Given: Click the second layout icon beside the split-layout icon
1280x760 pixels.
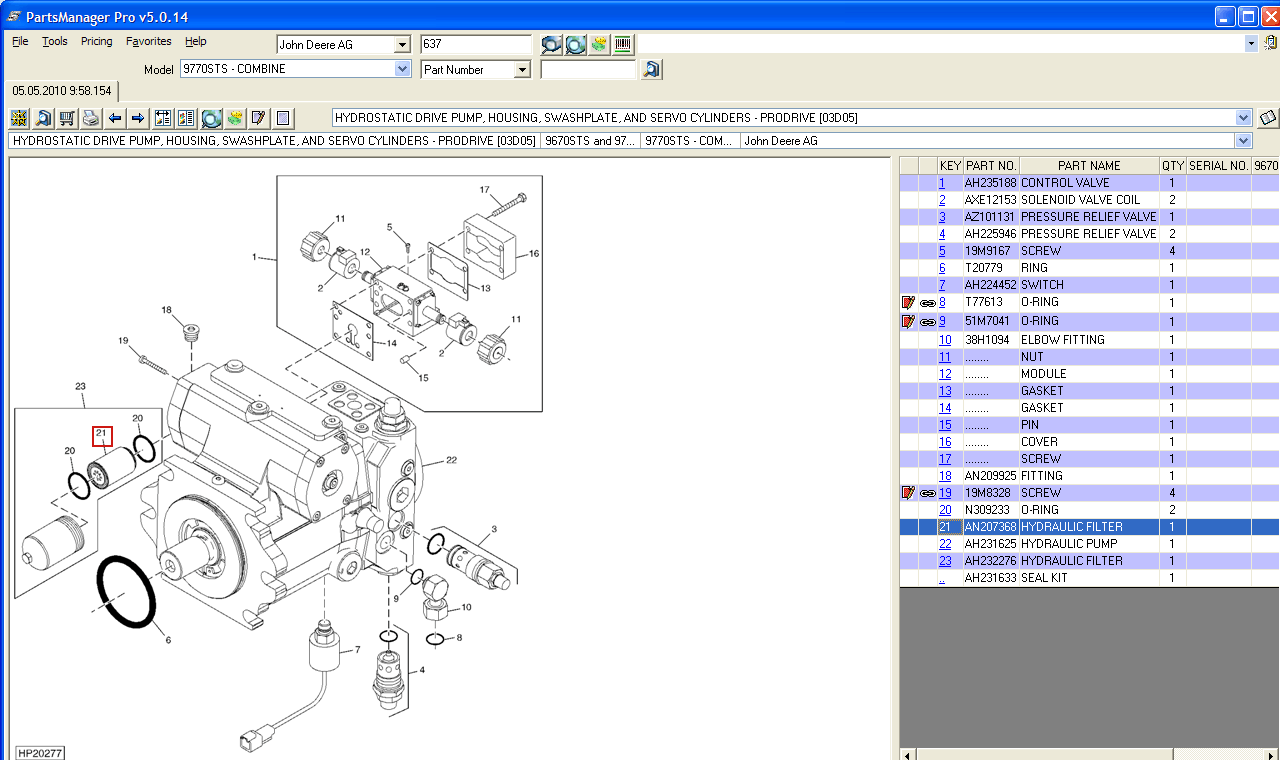Looking at the screenshot, I should [x=186, y=118].
